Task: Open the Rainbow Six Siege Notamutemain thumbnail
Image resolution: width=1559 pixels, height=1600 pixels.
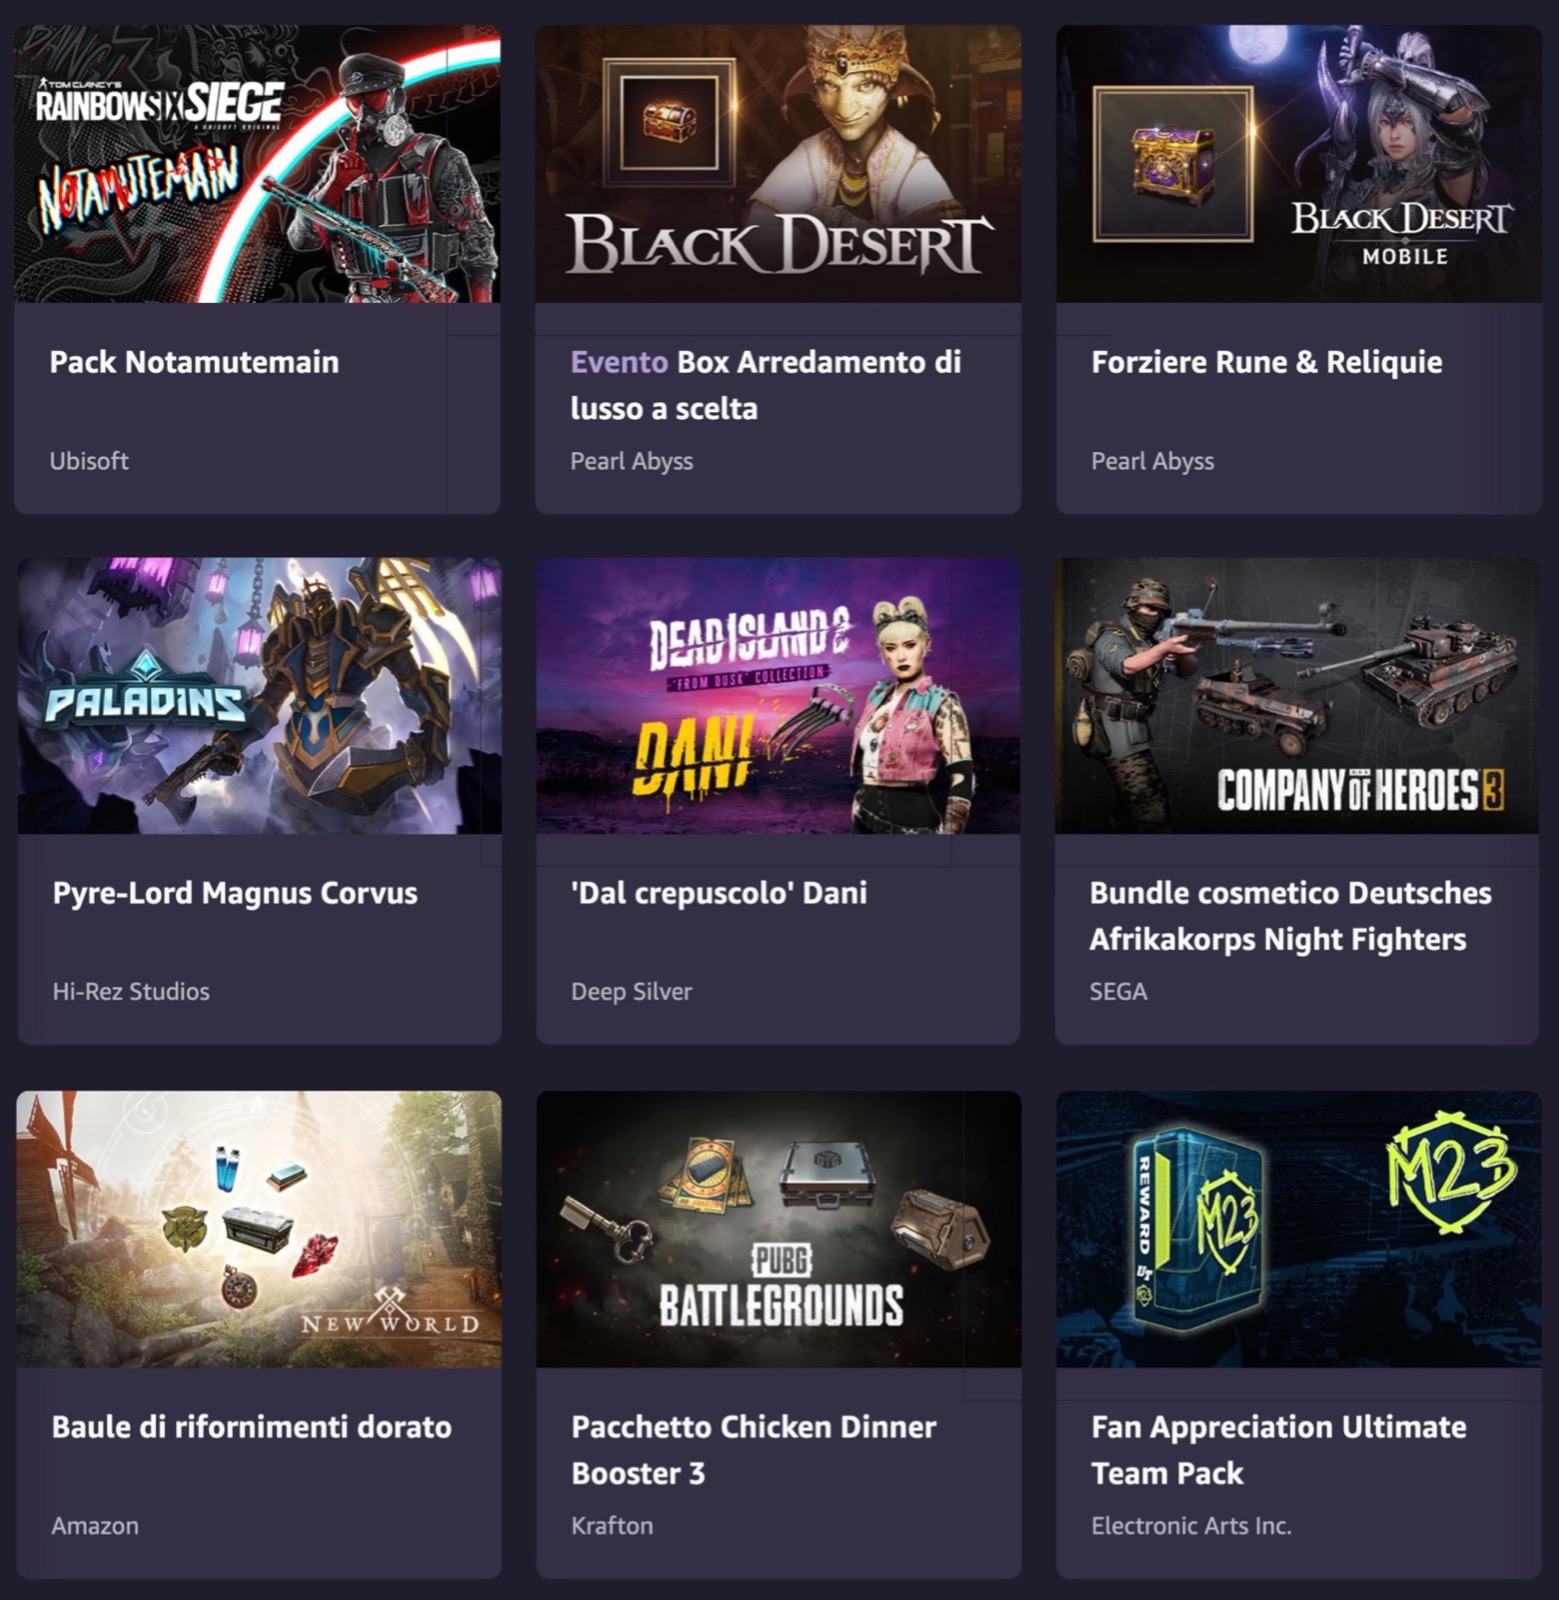Action: tap(257, 164)
